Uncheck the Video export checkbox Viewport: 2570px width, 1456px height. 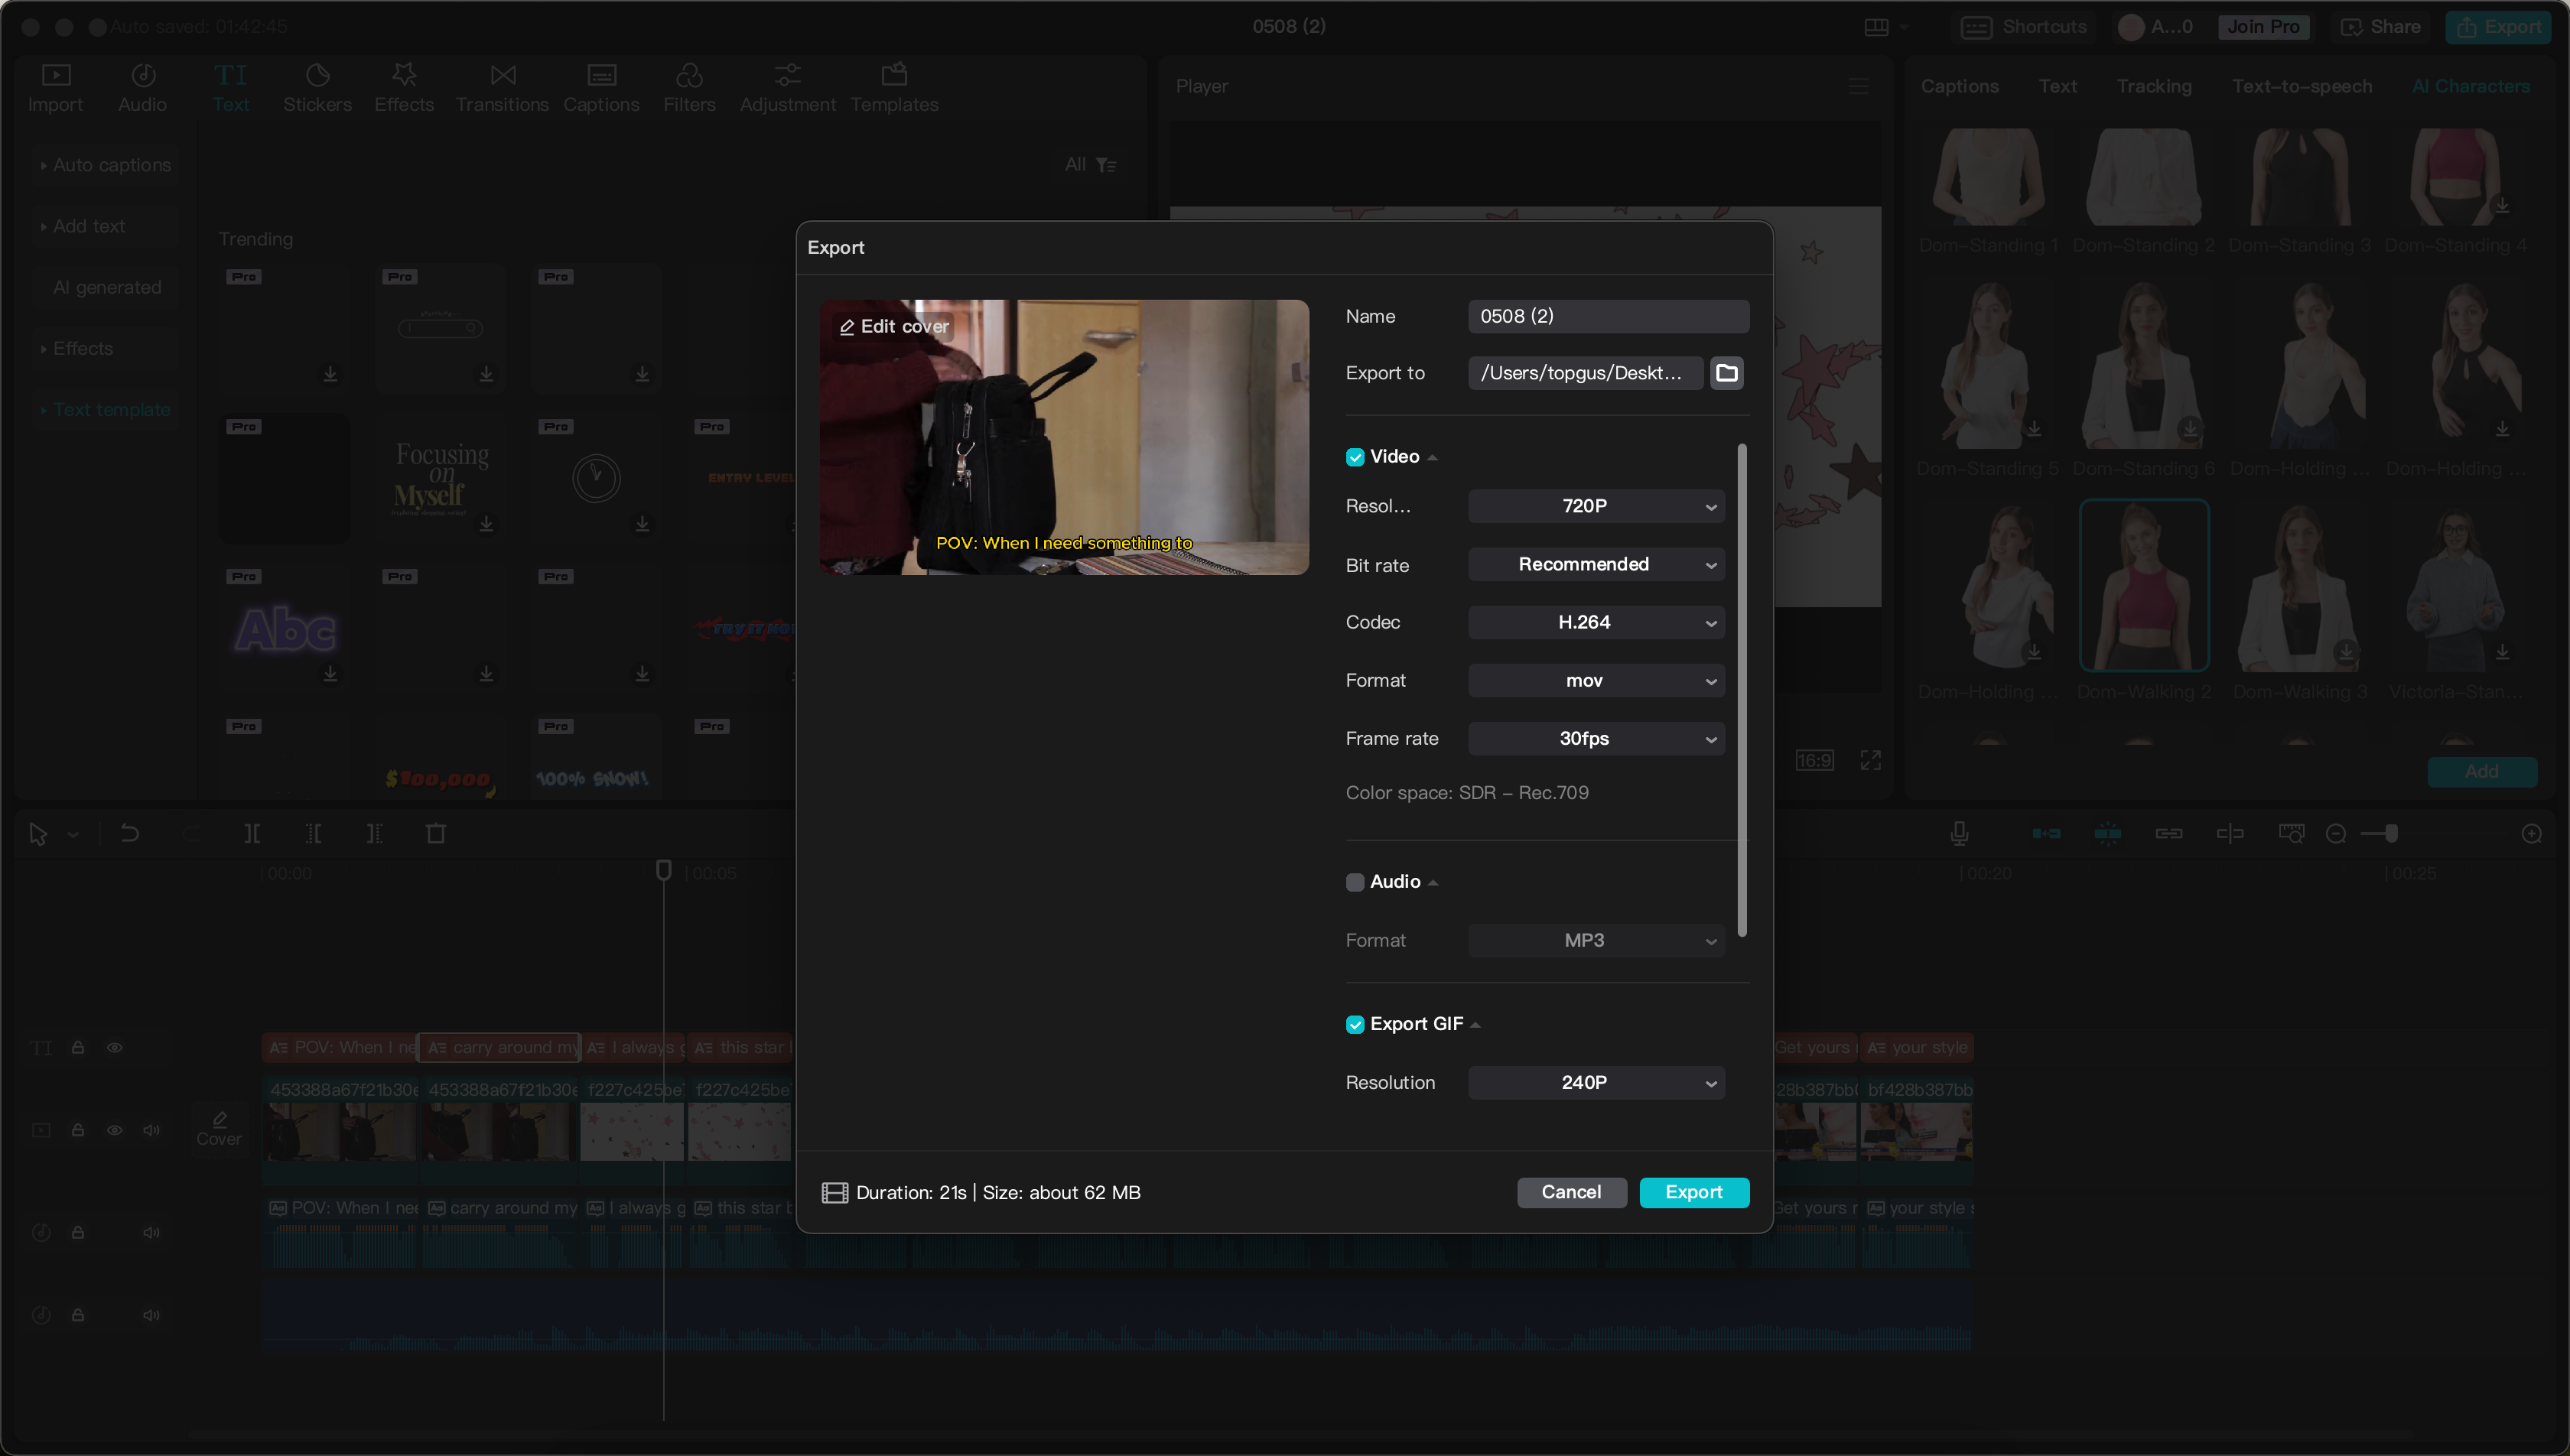coord(1356,457)
